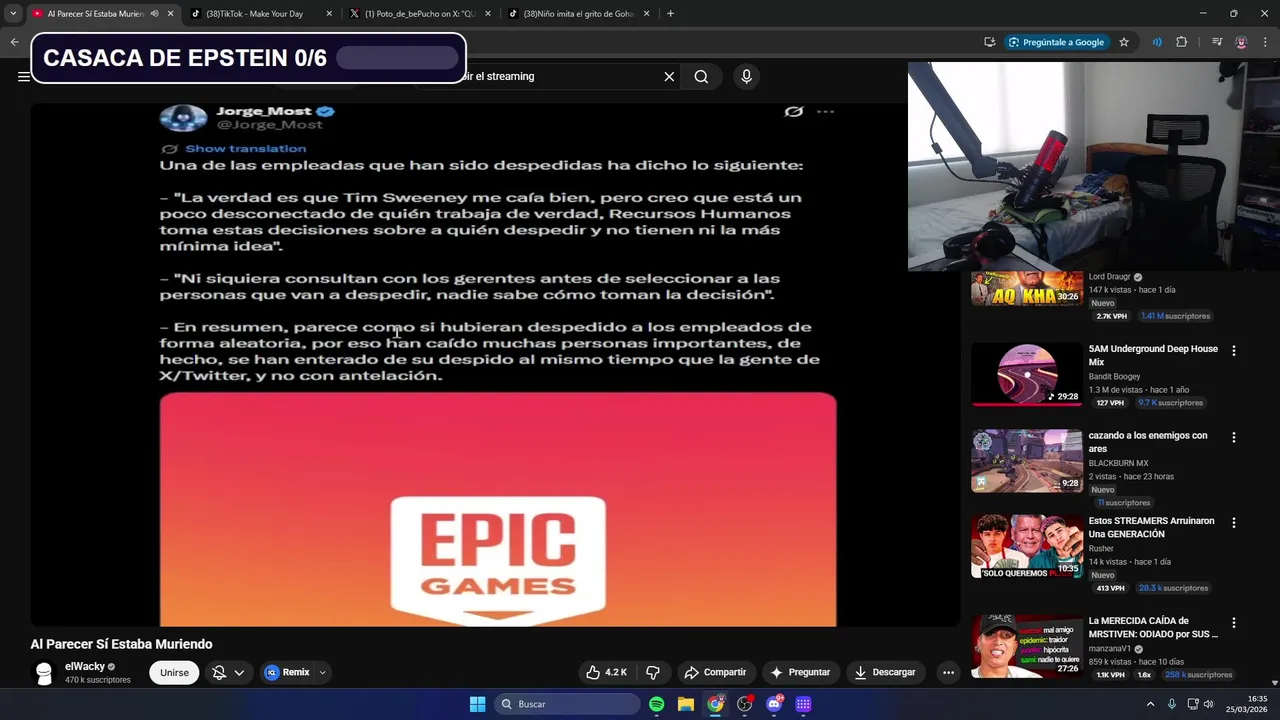Open OBS Studio from the taskbar
Viewport: 1280px width, 720px height.
click(745, 704)
